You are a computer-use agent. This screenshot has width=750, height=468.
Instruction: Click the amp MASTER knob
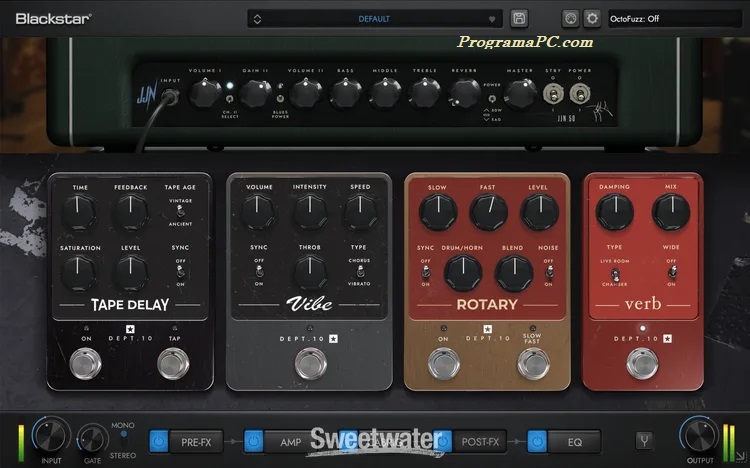(x=520, y=93)
